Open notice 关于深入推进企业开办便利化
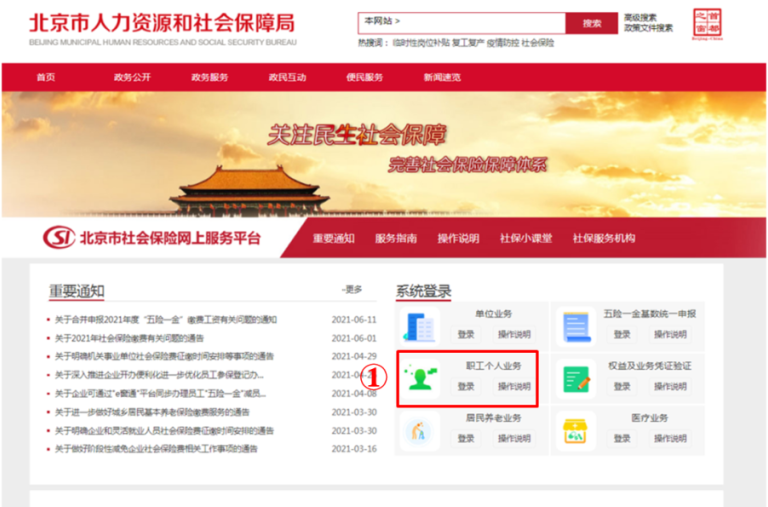Image resolution: width=768 pixels, height=507 pixels. pos(159,375)
